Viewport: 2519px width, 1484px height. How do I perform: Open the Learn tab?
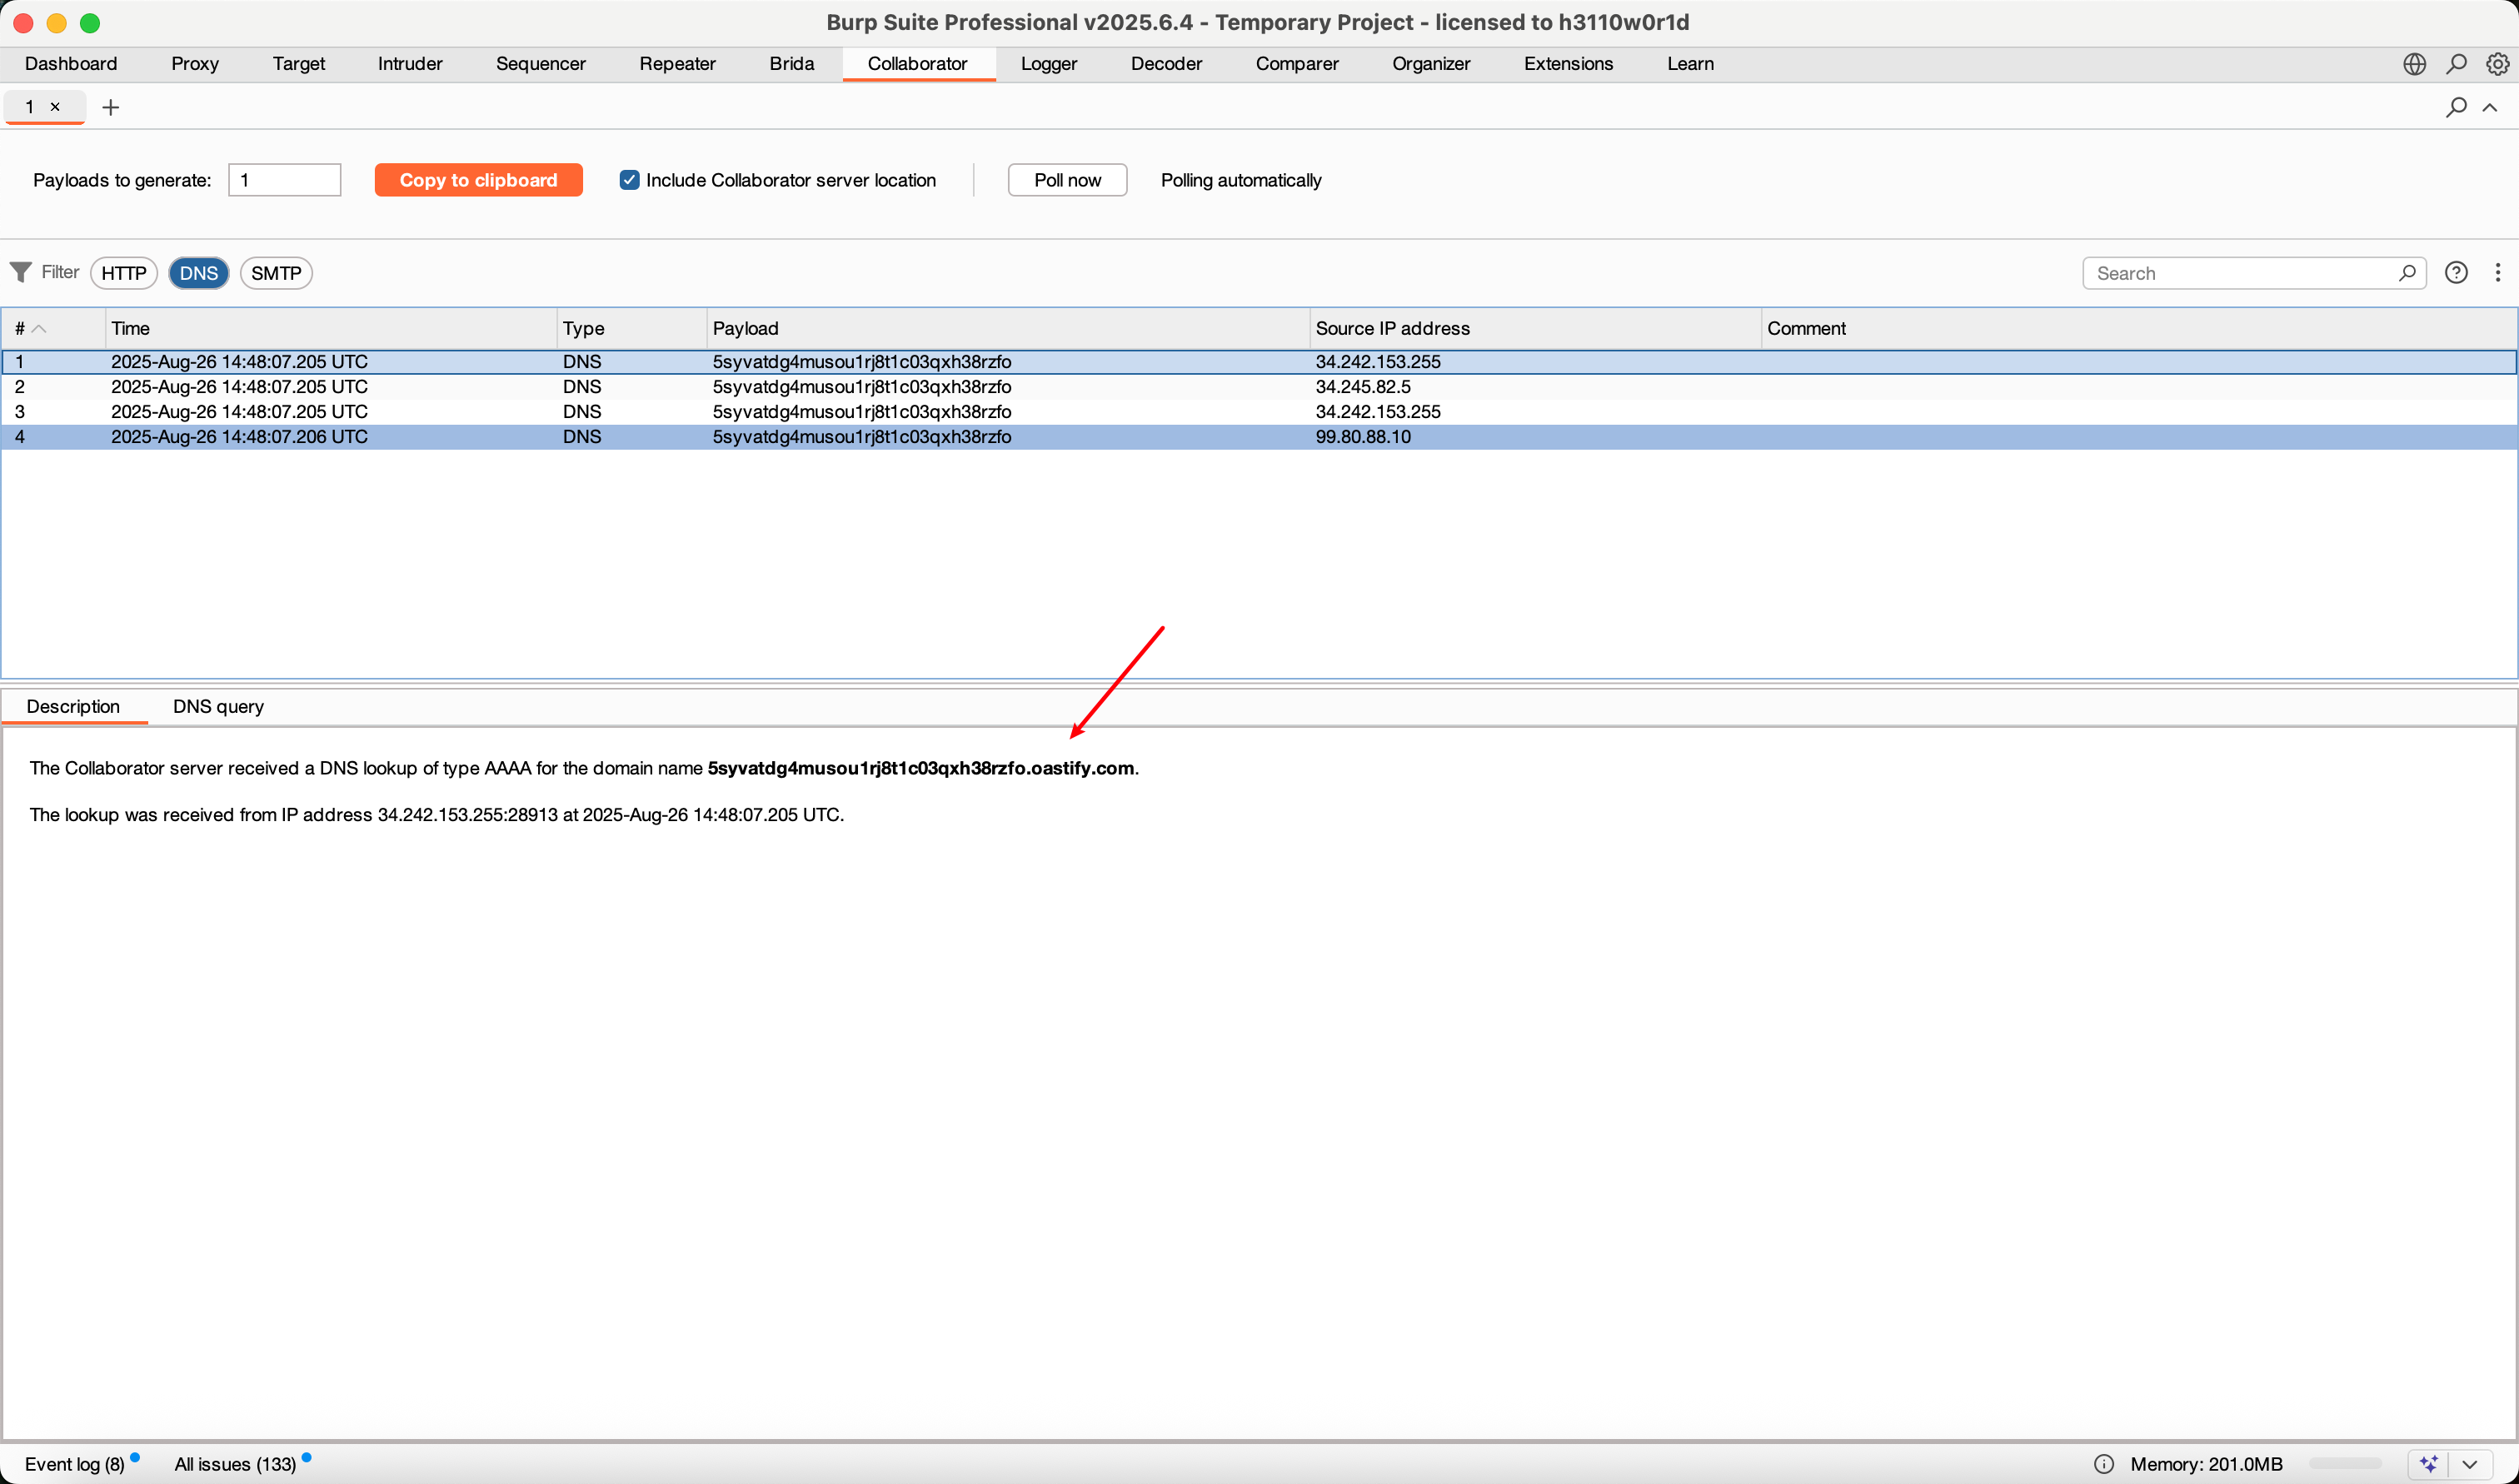[1690, 64]
